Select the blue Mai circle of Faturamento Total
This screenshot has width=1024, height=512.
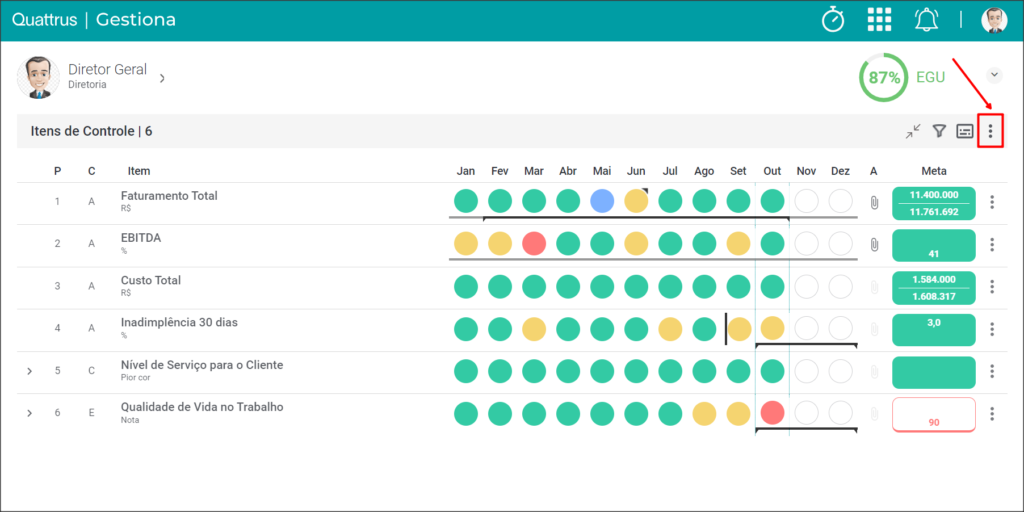tap(602, 201)
